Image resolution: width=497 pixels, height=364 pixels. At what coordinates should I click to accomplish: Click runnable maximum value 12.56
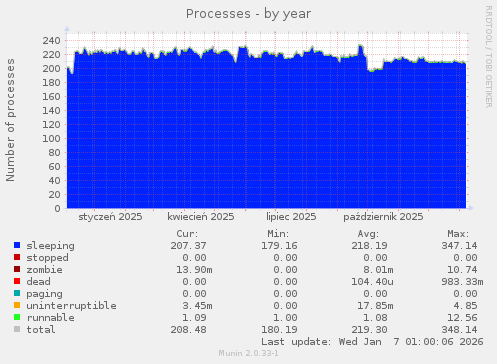pos(462,318)
